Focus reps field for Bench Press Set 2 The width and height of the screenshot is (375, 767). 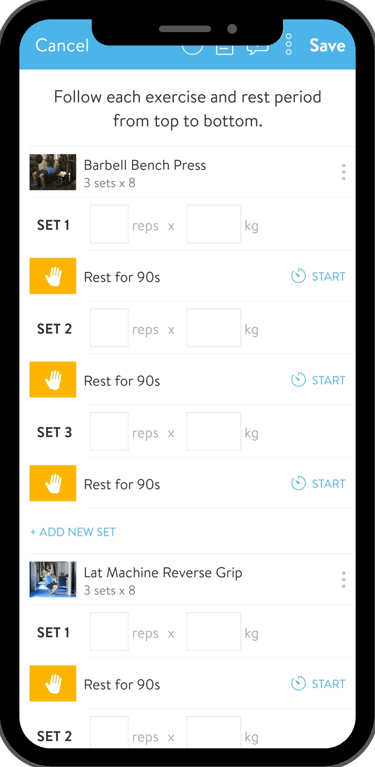[x=110, y=328]
